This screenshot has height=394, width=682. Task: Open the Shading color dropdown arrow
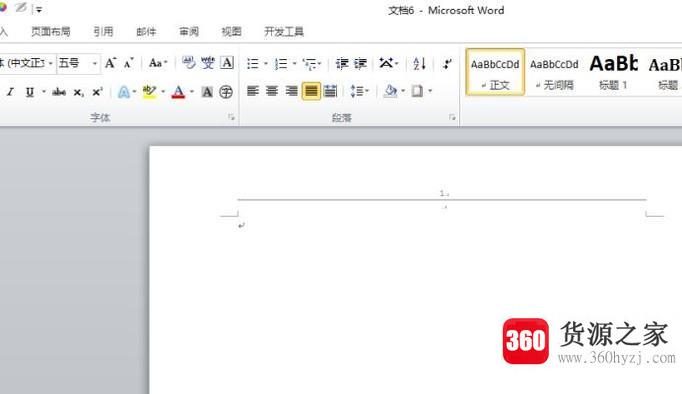pyautogui.click(x=403, y=91)
